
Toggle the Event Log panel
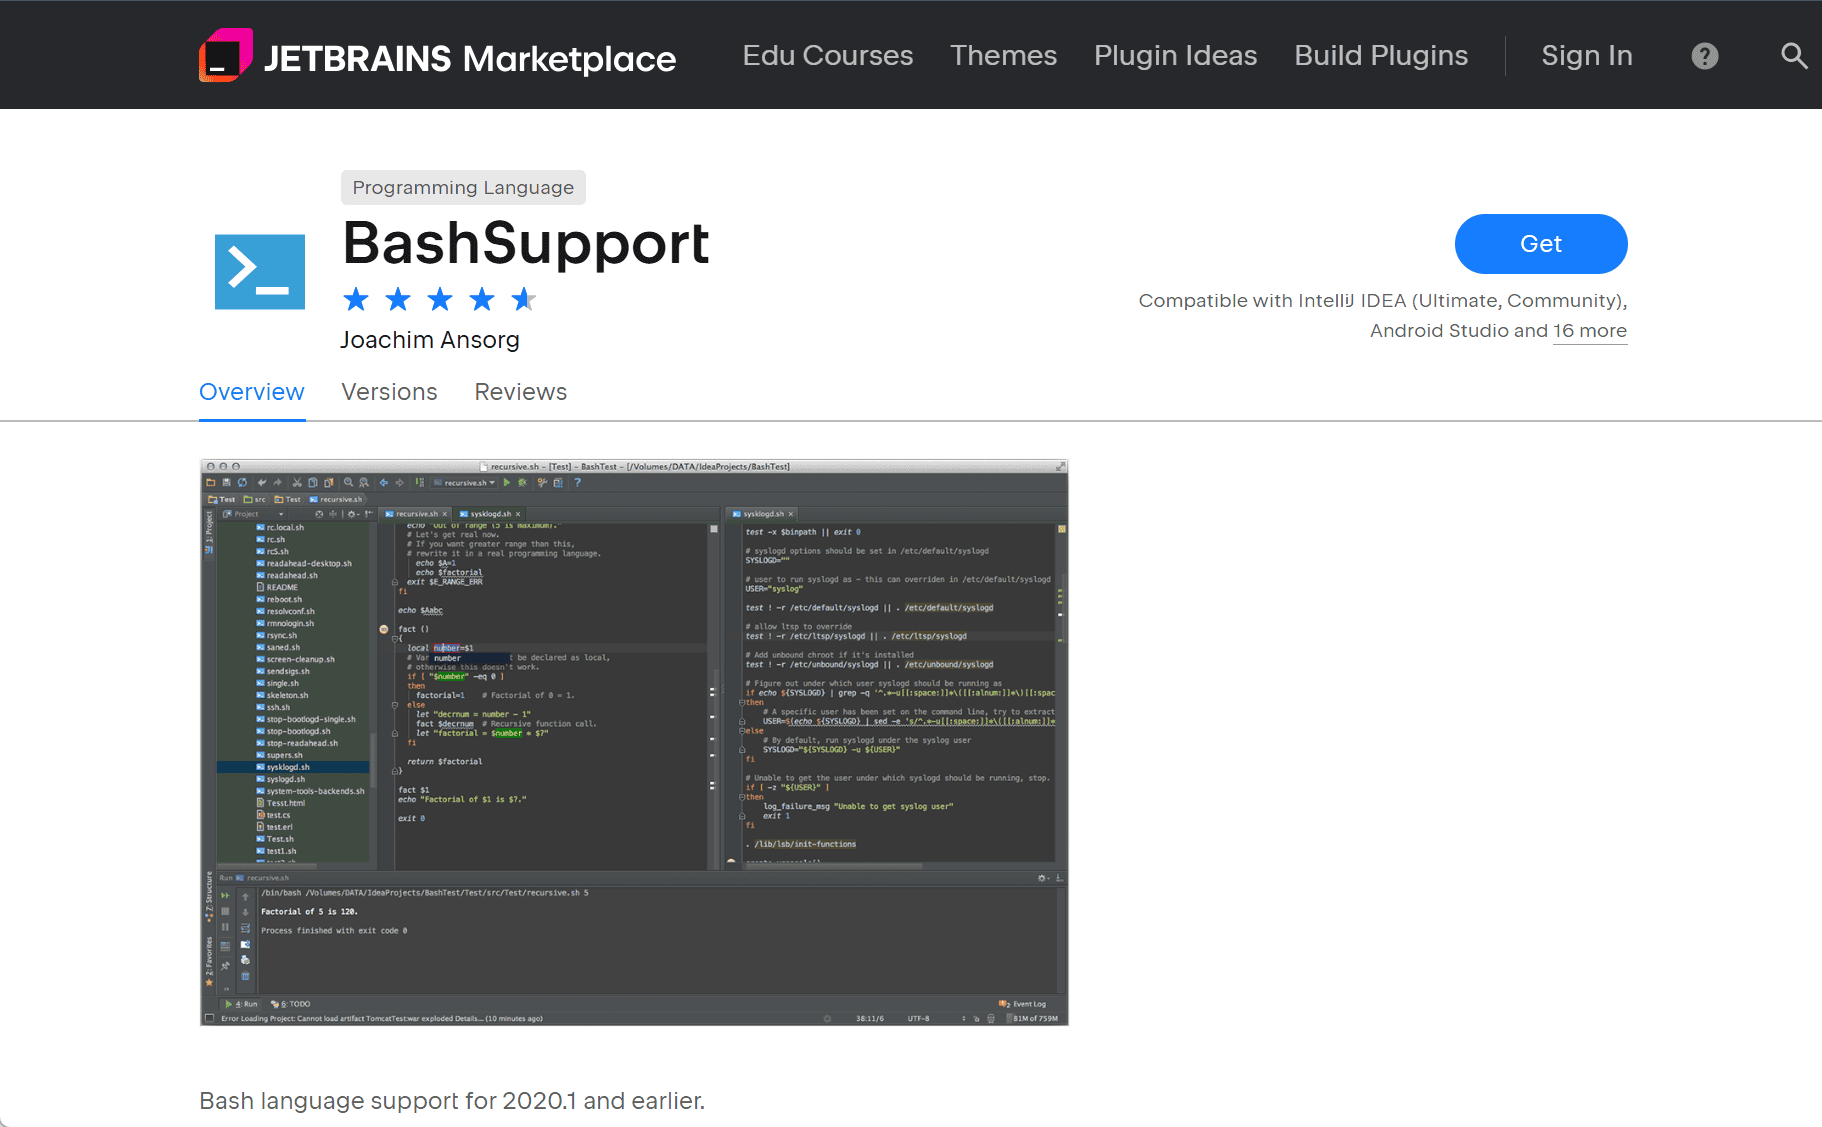pyautogui.click(x=1030, y=1004)
